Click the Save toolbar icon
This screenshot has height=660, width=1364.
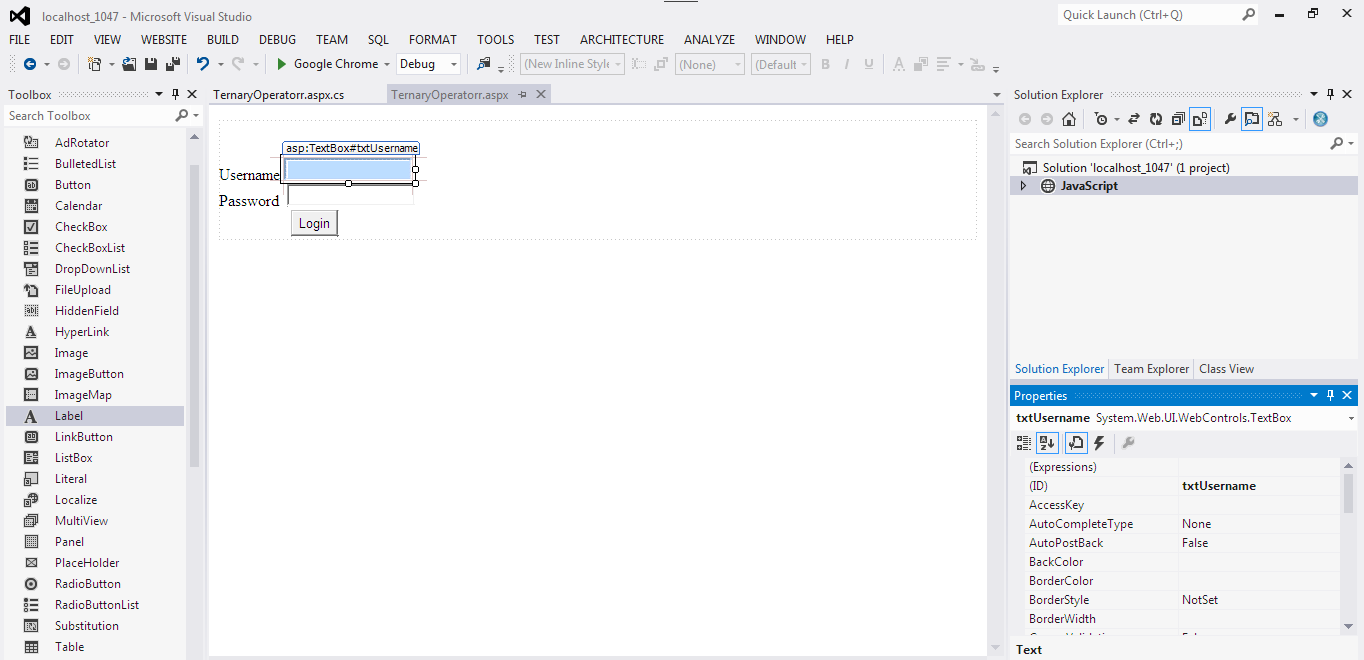(151, 64)
